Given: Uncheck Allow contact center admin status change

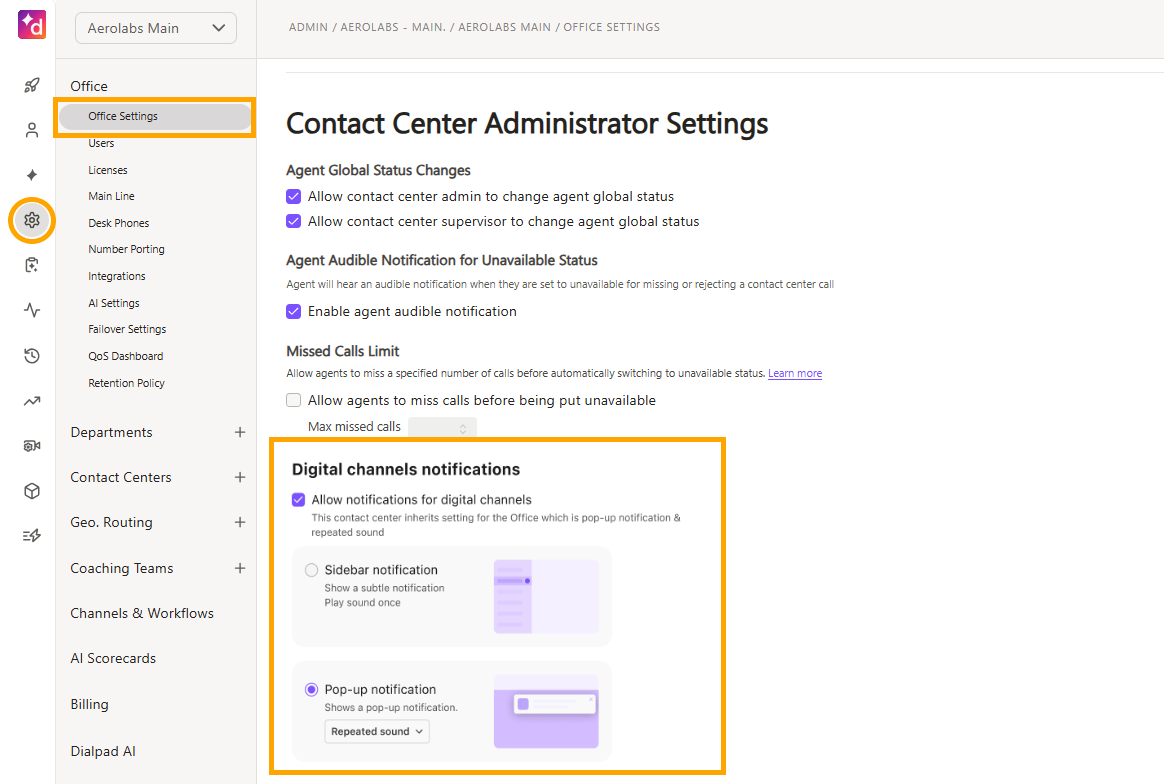Looking at the screenshot, I should click(x=294, y=197).
